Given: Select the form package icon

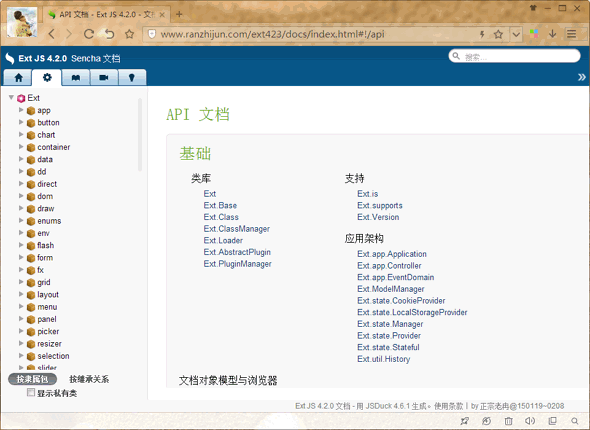Looking at the screenshot, I should 31,258.
